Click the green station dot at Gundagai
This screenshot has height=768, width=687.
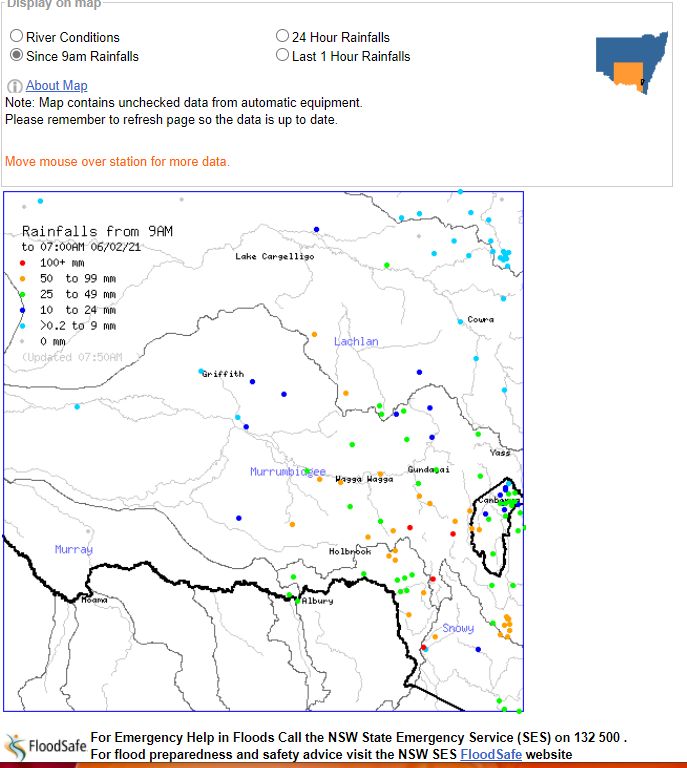click(436, 470)
